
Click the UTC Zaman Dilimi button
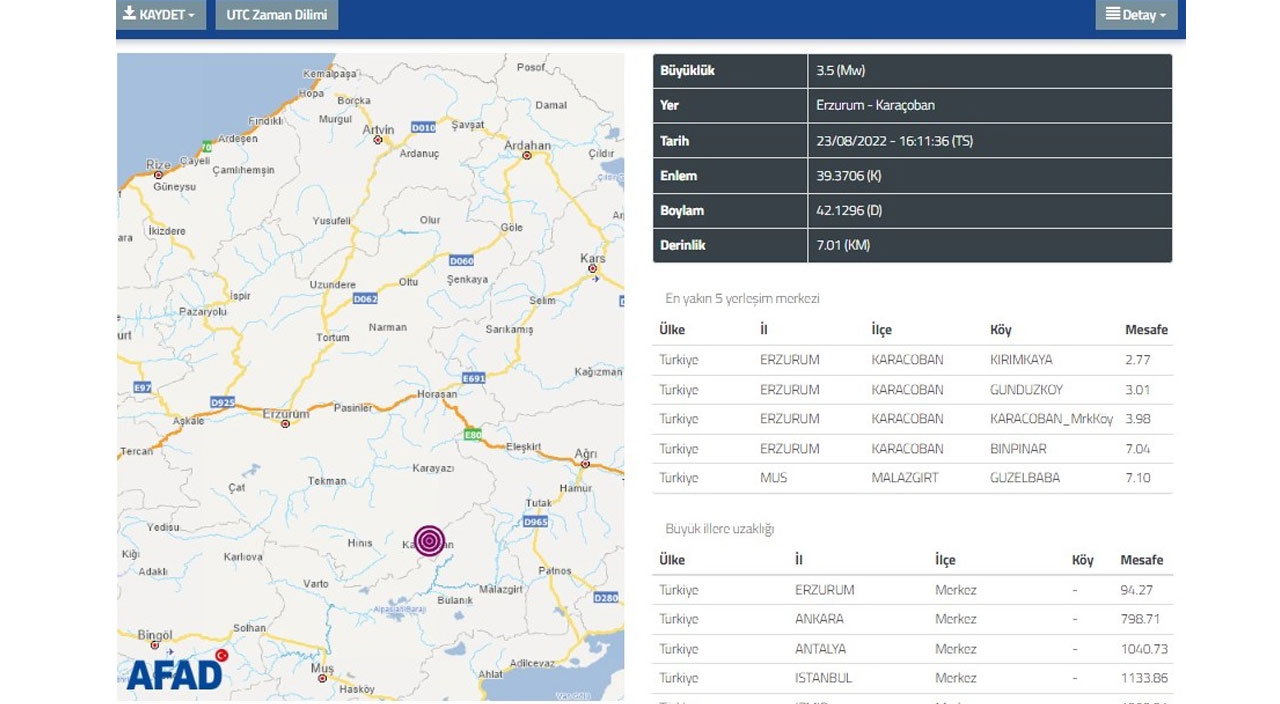277,15
